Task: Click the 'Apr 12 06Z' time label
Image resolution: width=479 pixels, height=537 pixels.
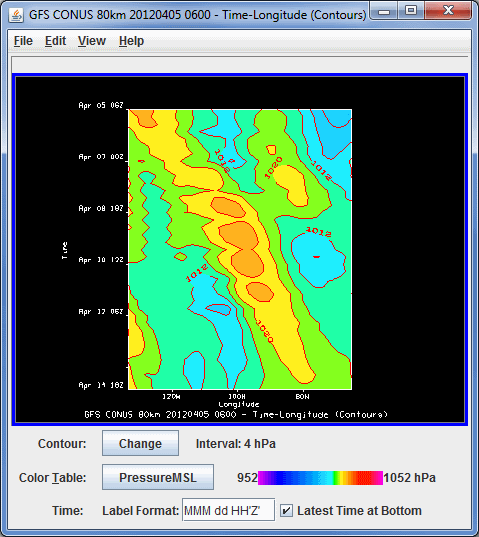Action: (101, 312)
